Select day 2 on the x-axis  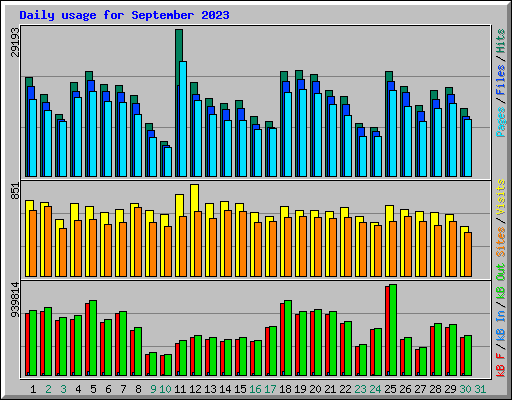pos(48,389)
